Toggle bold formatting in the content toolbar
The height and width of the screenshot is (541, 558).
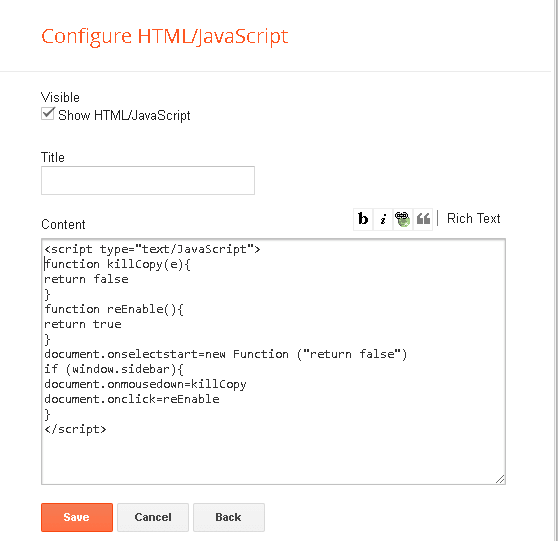click(x=363, y=219)
